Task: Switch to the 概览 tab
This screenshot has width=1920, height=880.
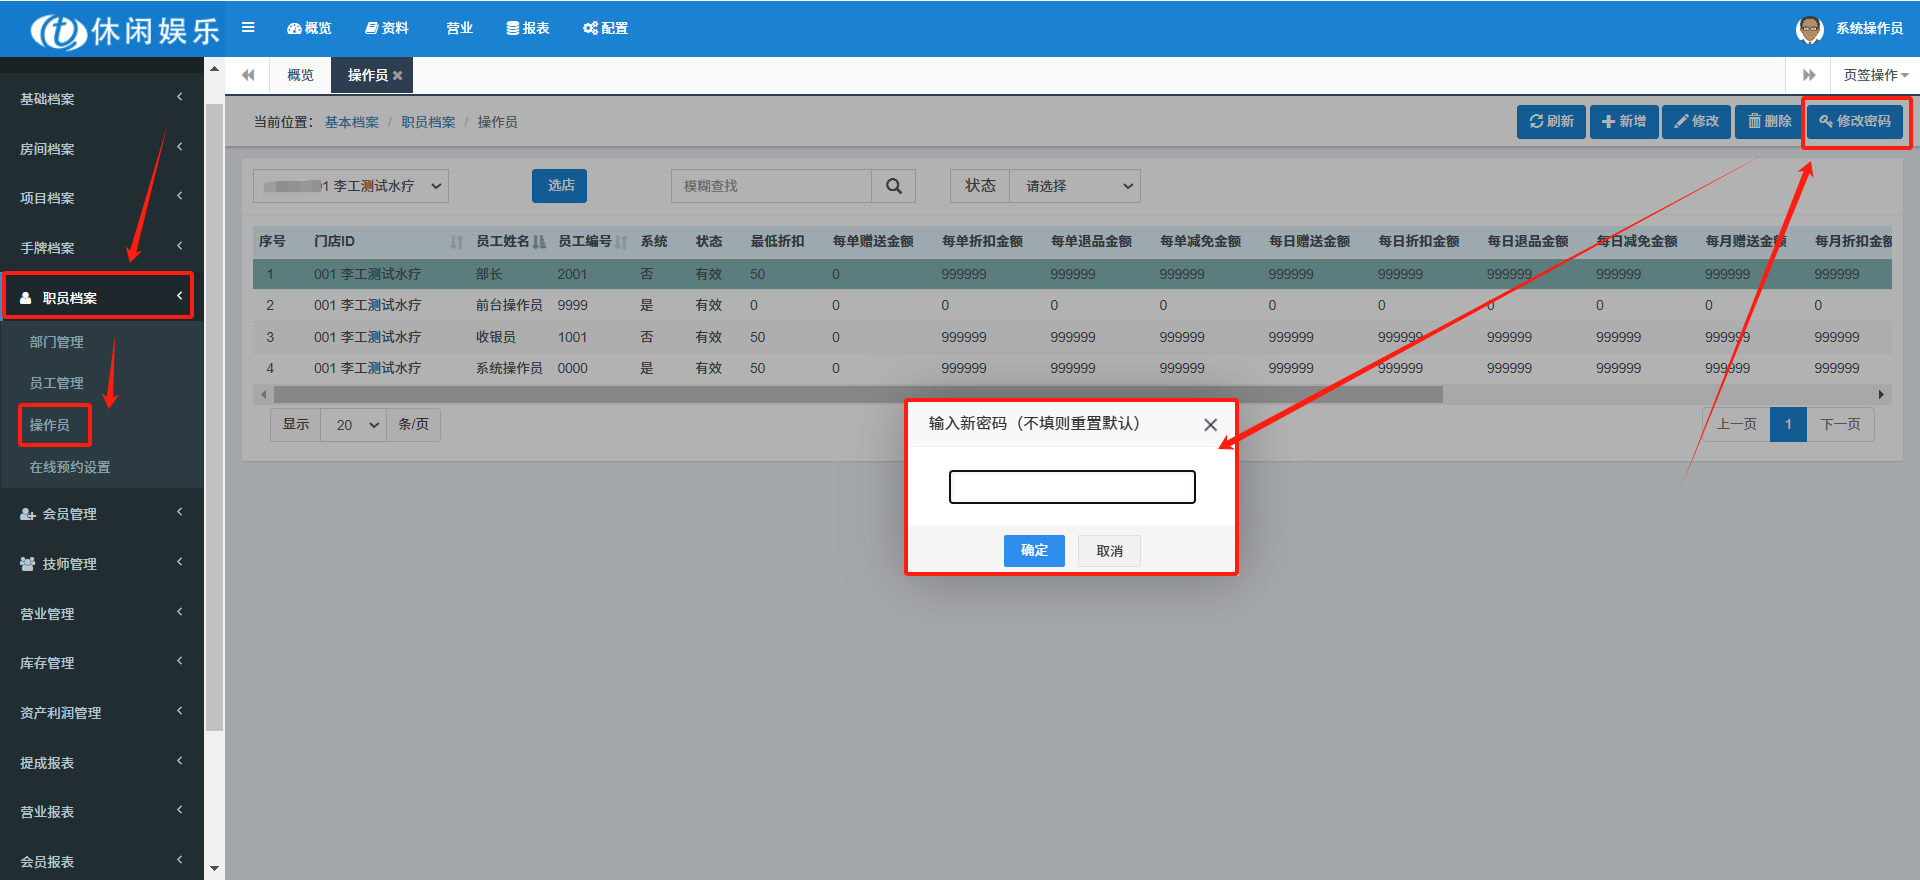Action: click(300, 76)
